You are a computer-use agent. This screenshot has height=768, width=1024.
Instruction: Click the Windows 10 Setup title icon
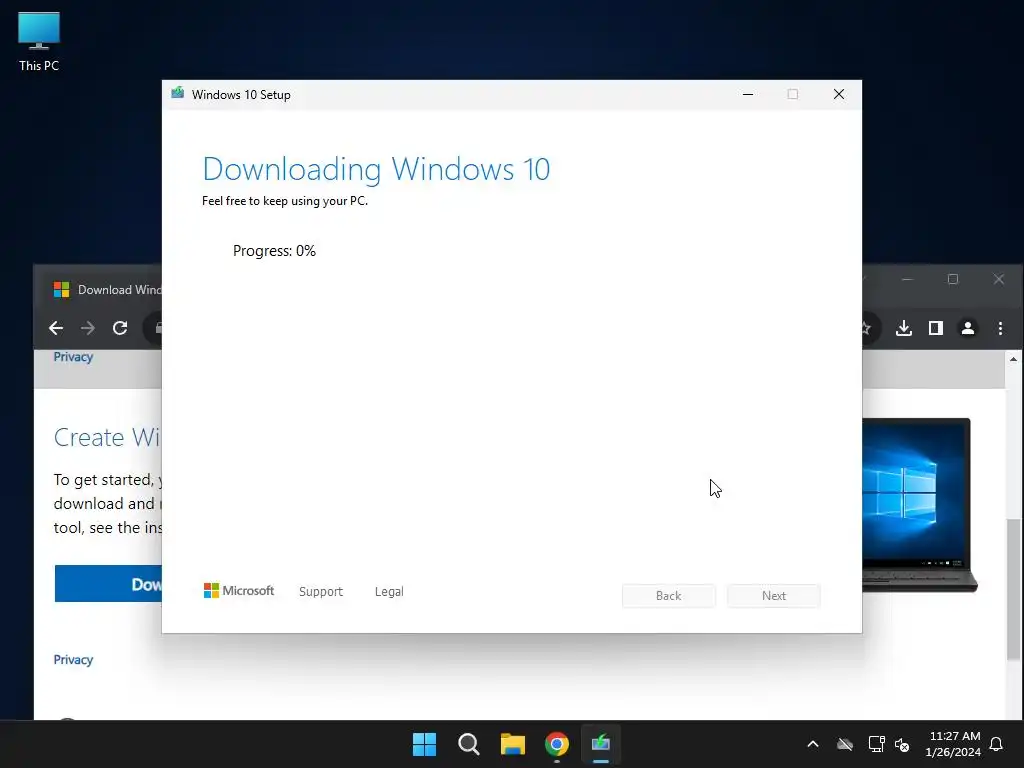coord(178,93)
